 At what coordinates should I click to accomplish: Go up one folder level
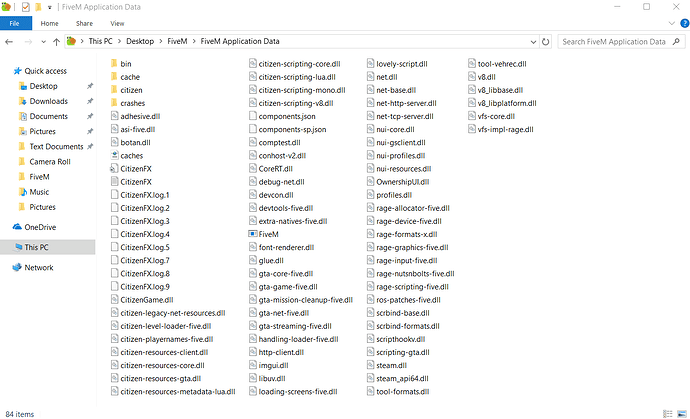tap(56, 42)
